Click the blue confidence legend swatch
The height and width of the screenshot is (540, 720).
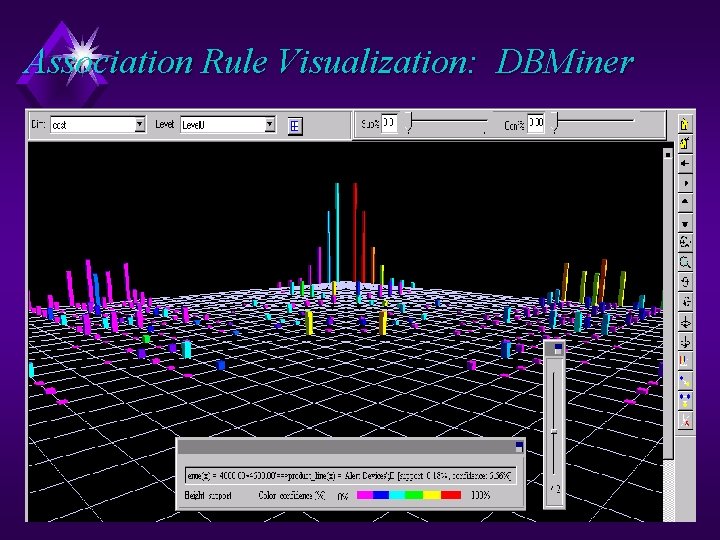click(x=381, y=495)
